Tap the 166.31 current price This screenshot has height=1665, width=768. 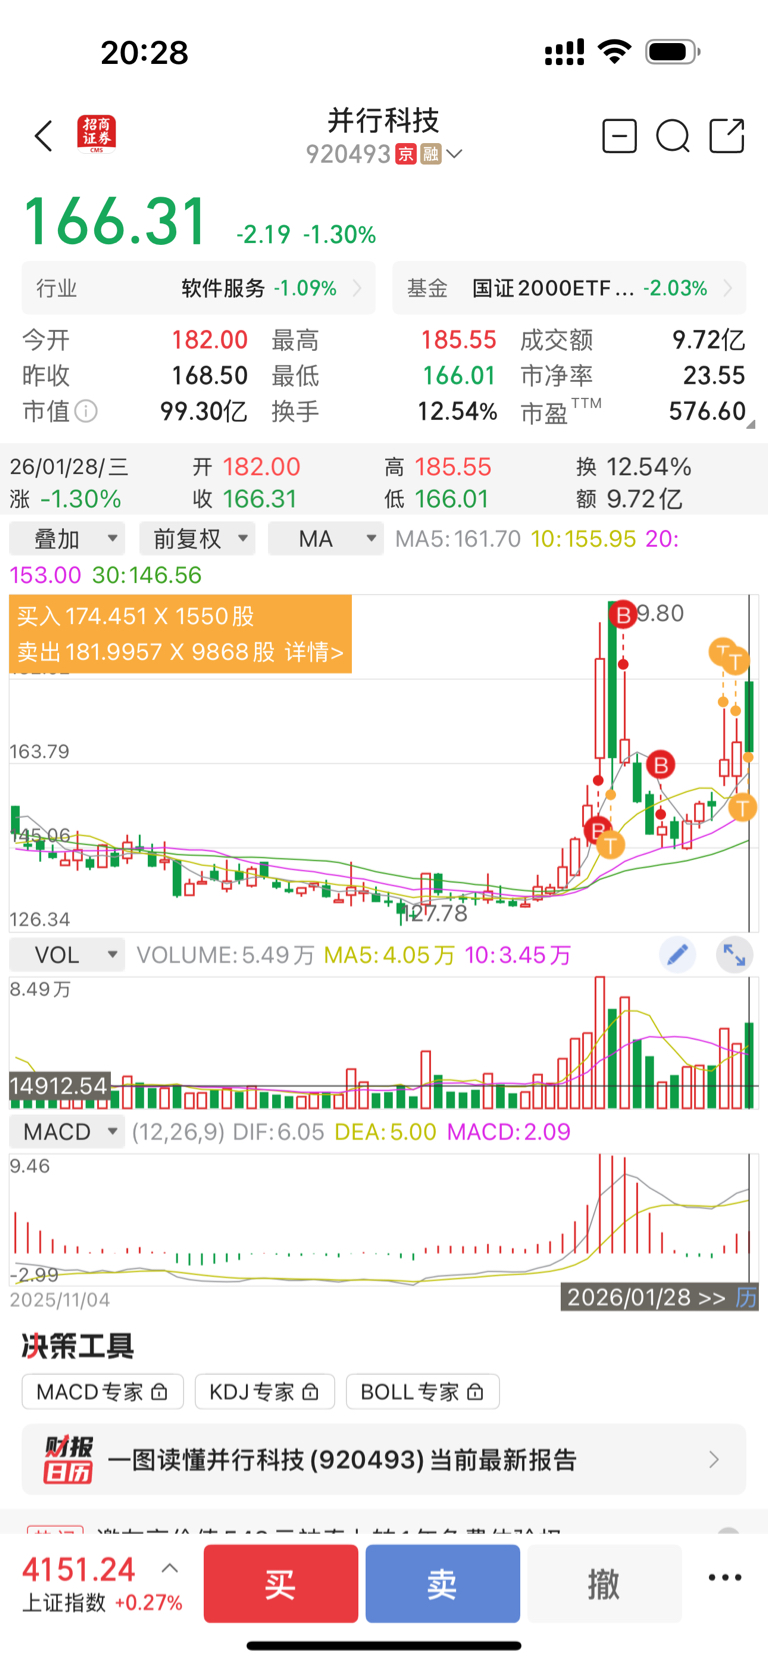click(x=115, y=222)
